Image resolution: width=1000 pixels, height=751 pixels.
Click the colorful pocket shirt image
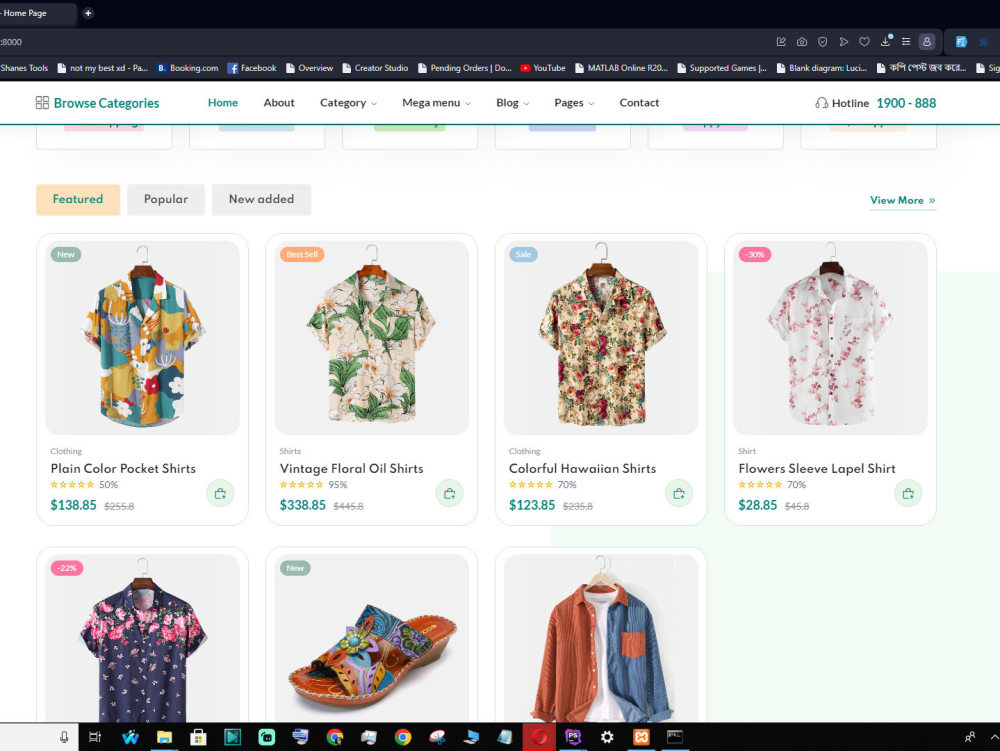(142, 338)
